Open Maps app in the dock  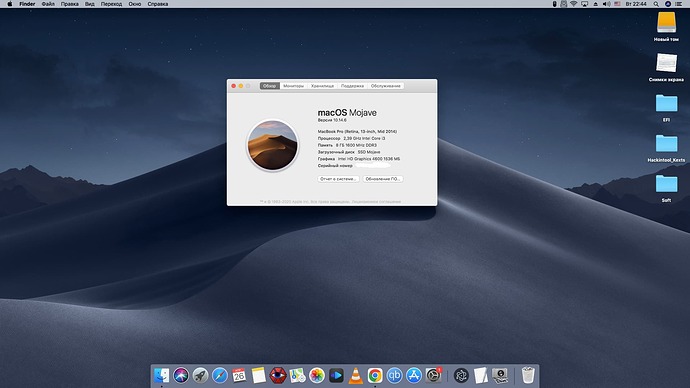tap(297, 375)
